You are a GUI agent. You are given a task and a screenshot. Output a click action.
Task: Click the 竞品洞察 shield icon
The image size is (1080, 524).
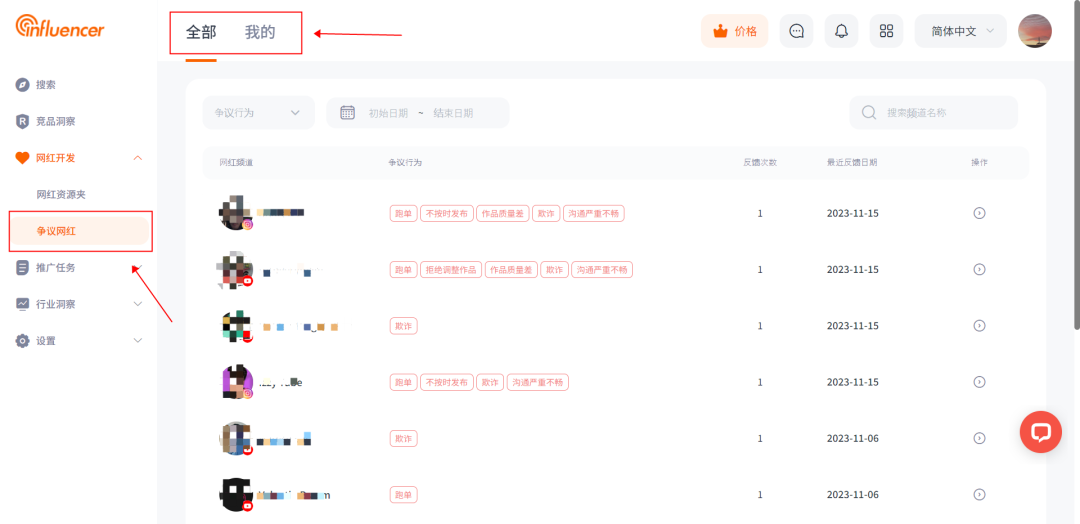(x=23, y=121)
